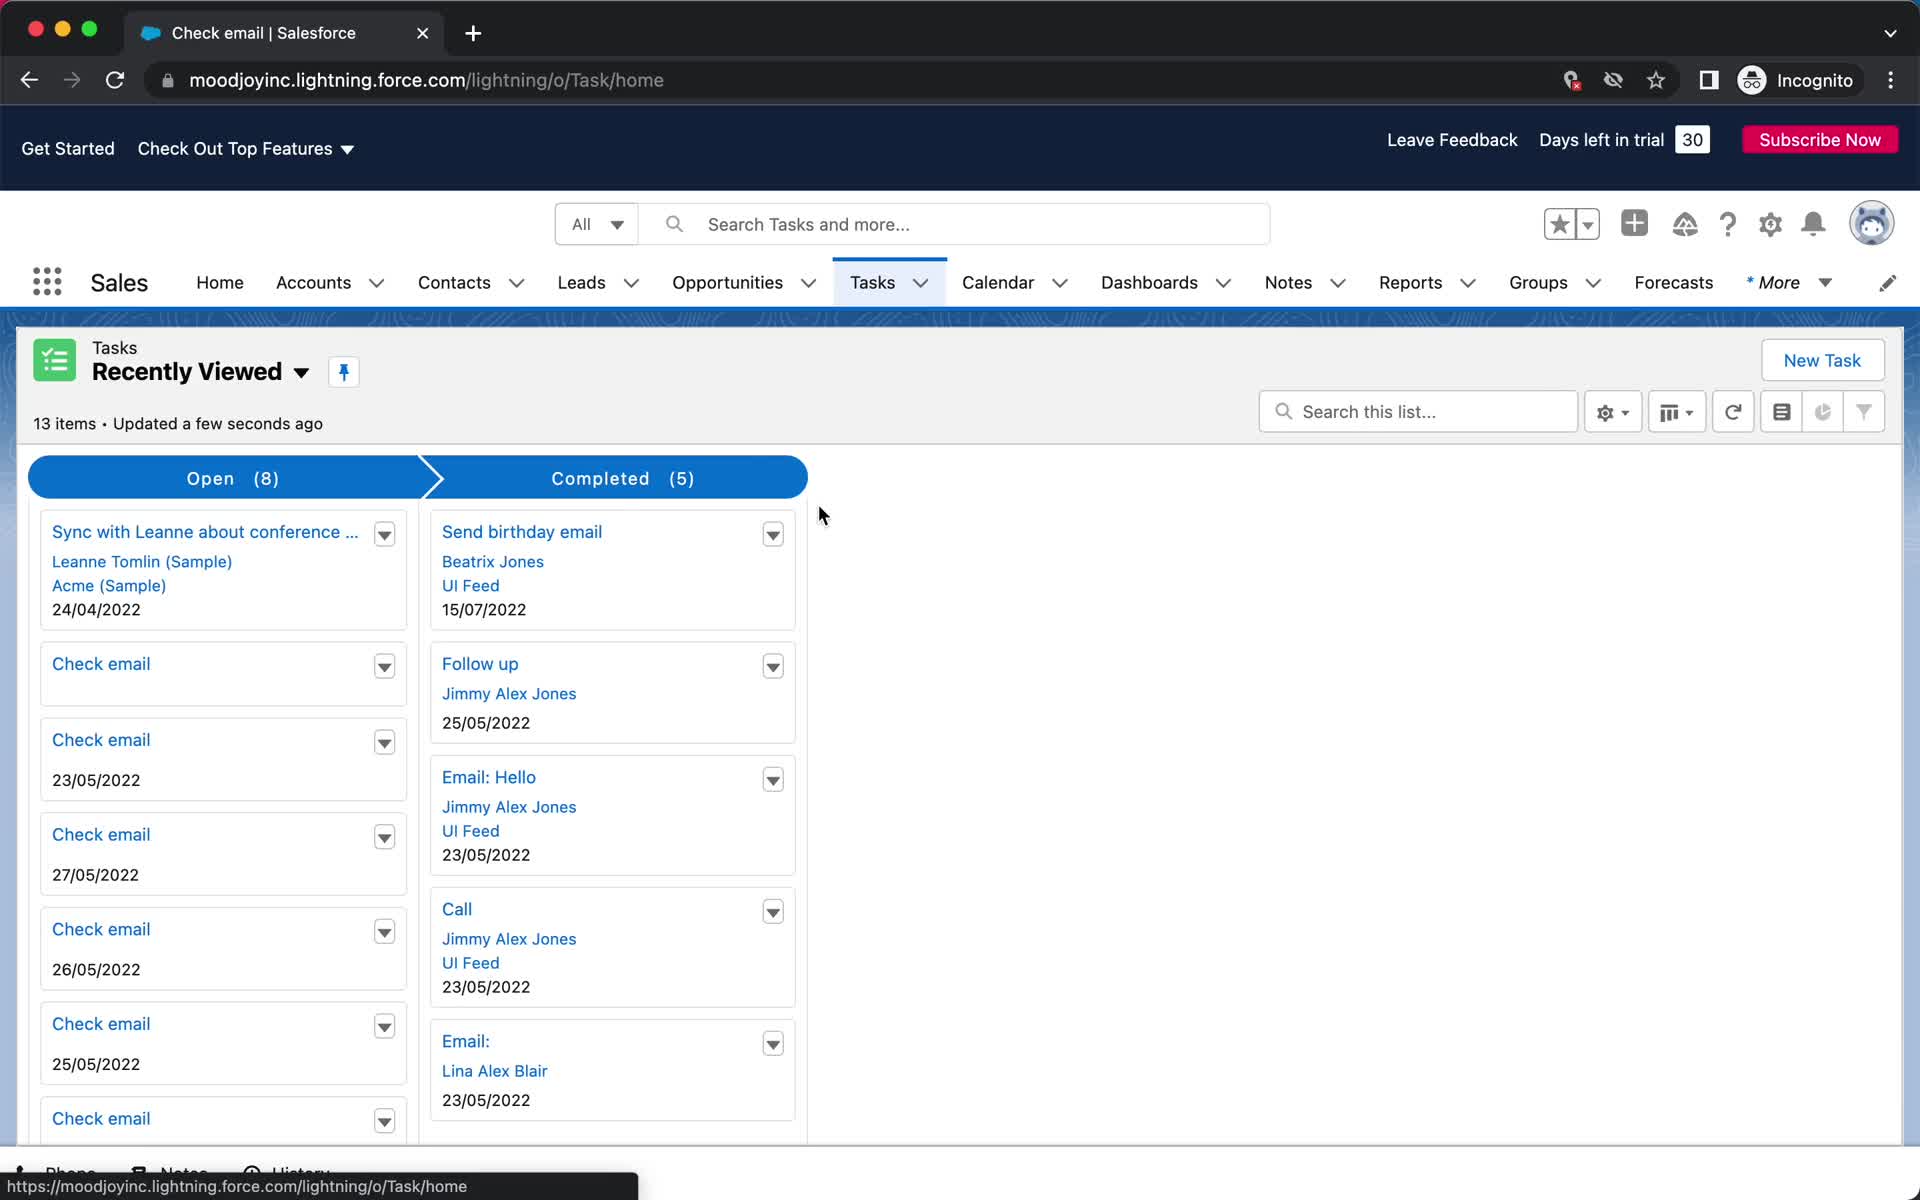Open the Lina Alex Blair contact
The image size is (1920, 1200).
[x=494, y=1071]
